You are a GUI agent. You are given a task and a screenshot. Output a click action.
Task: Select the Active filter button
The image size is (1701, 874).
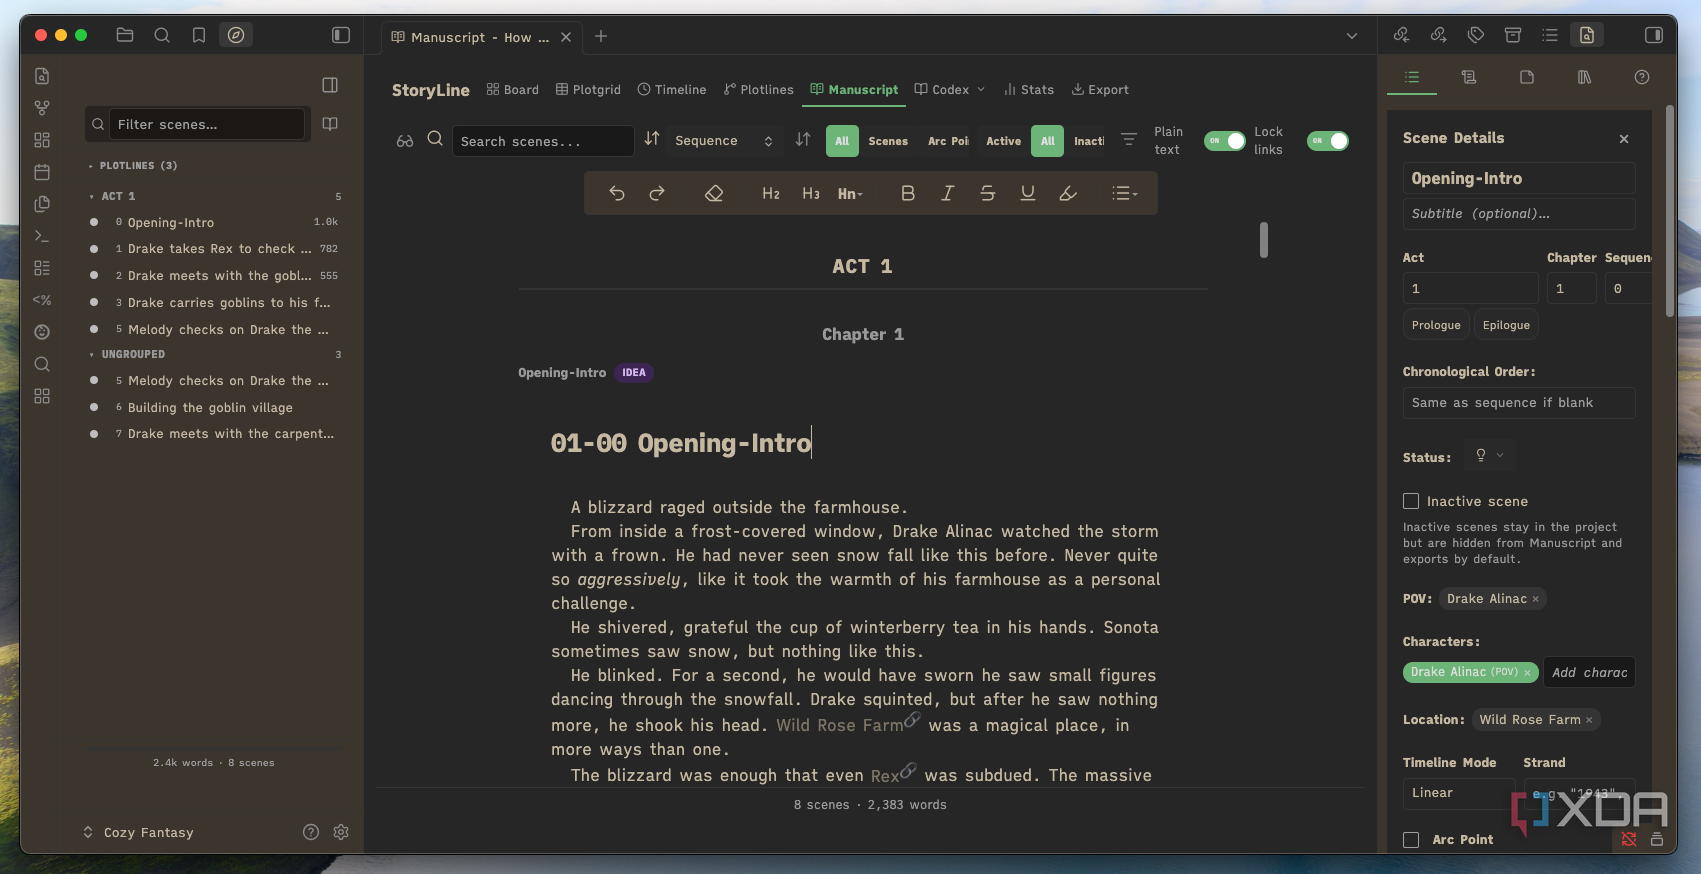coord(1004,141)
